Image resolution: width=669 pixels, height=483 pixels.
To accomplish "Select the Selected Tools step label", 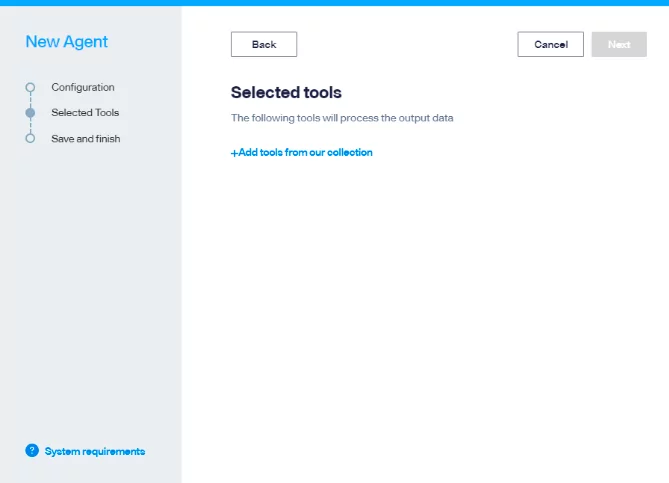I will pyautogui.click(x=85, y=113).
